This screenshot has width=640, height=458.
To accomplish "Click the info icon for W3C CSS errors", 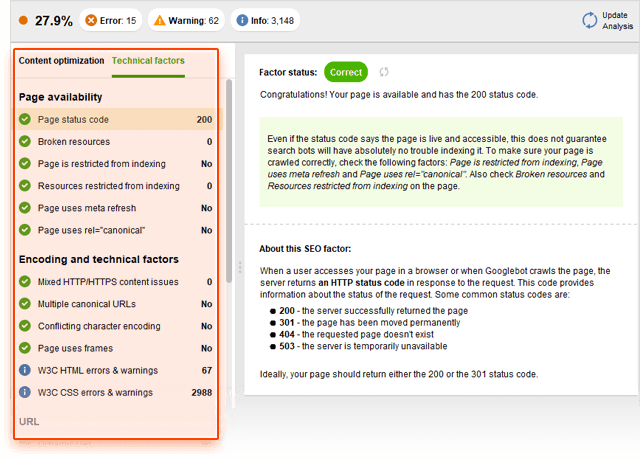I will tap(25, 392).
